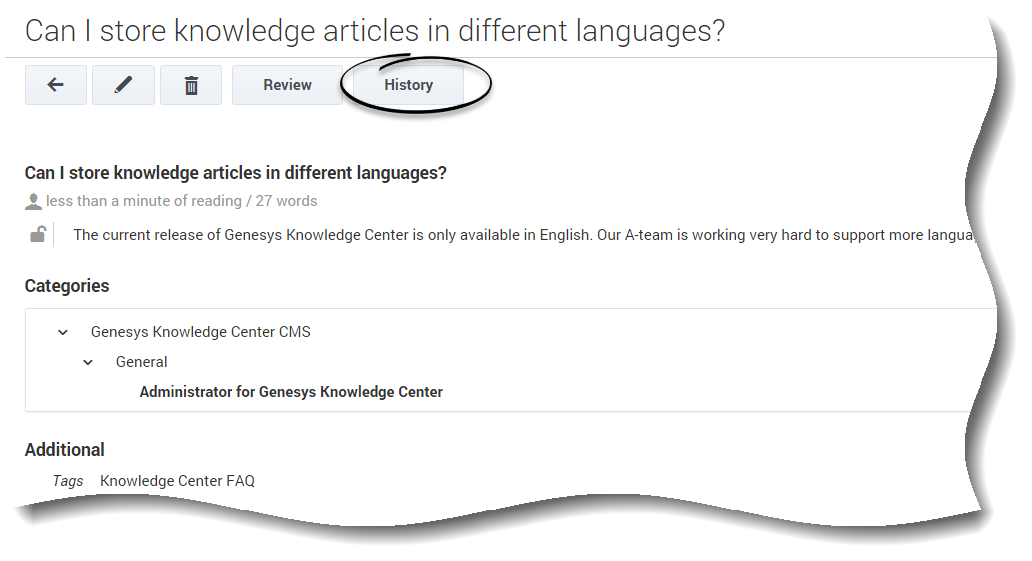Screen dimensions: 1032x561
Task: Collapse the Genesys Knowledge Center CMS chevron
Action: coord(63,332)
